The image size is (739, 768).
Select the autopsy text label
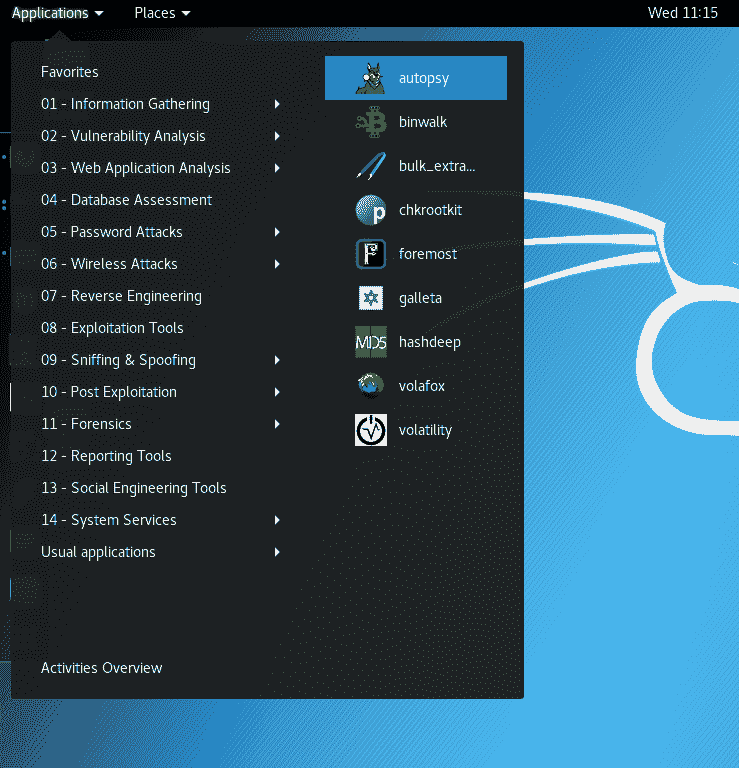(x=424, y=78)
